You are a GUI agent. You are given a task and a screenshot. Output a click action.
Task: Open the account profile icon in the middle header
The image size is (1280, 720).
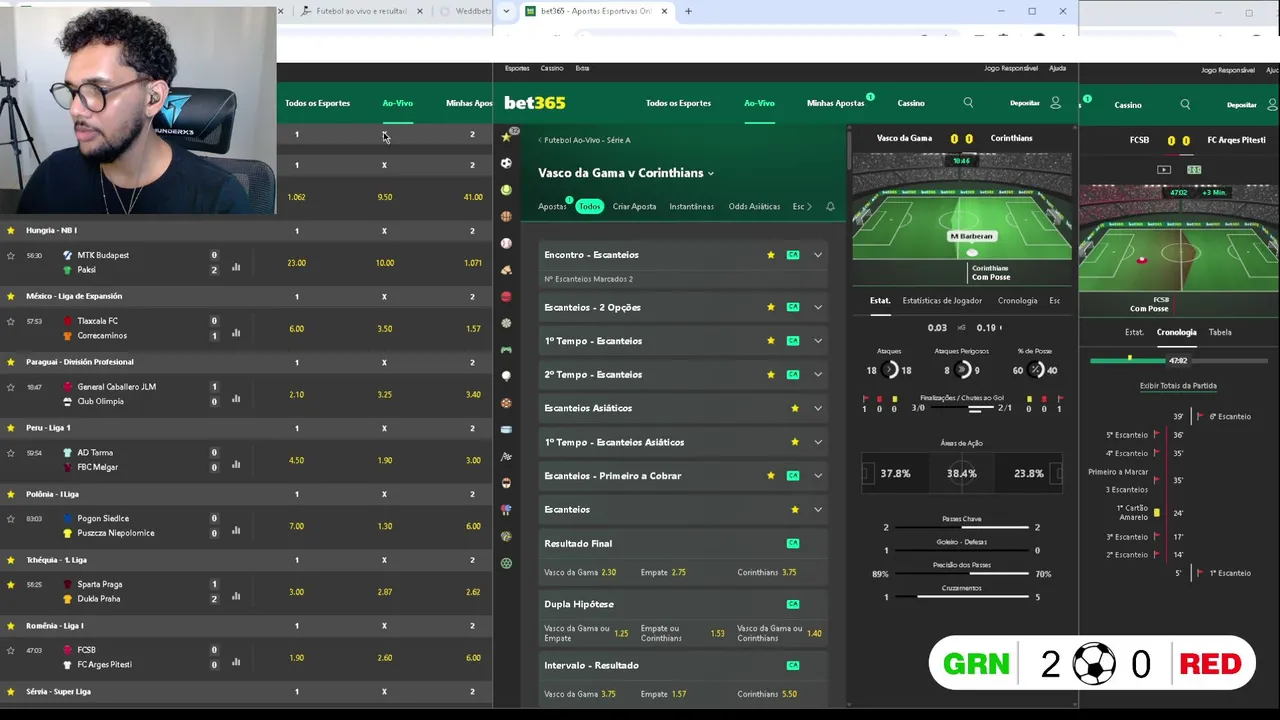(1055, 103)
